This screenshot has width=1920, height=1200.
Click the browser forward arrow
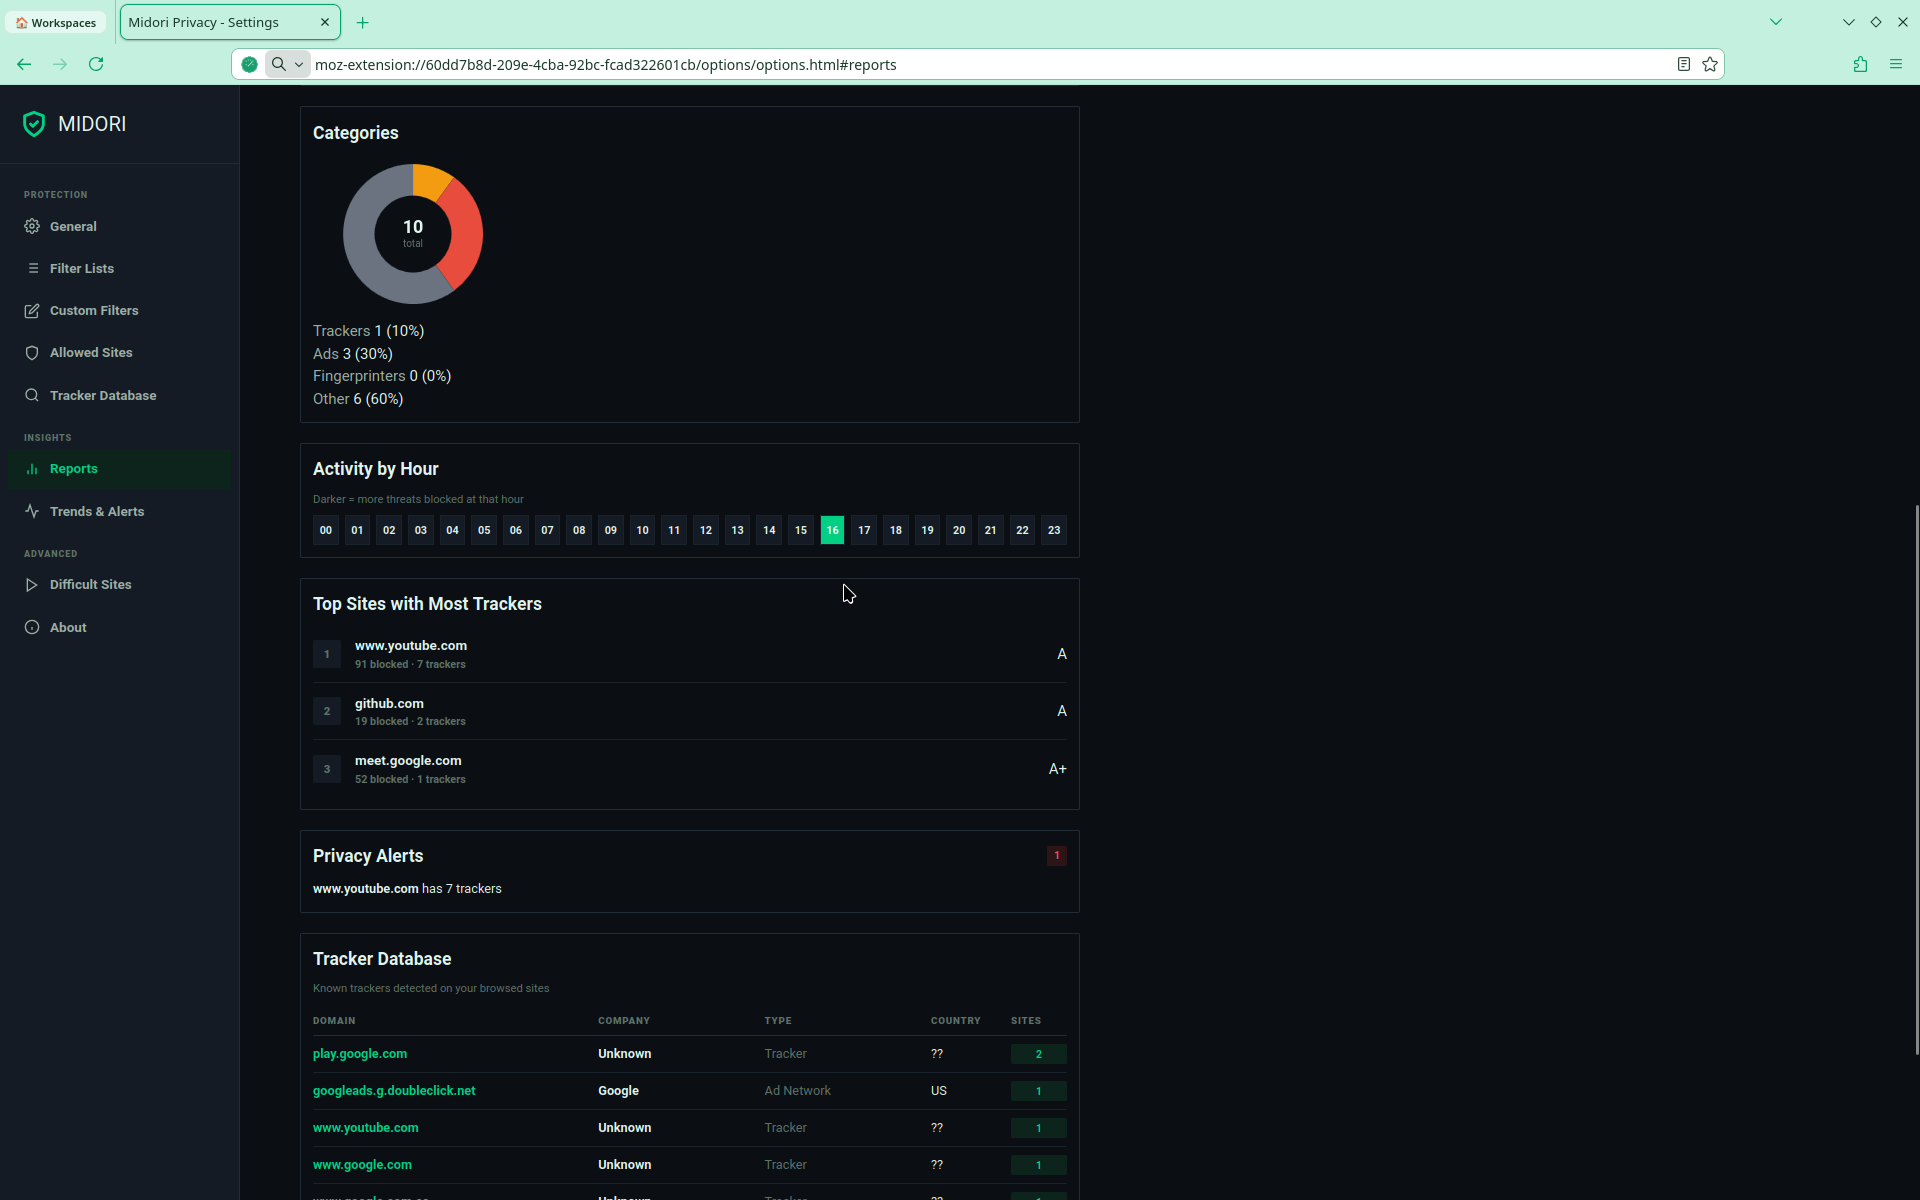60,64
